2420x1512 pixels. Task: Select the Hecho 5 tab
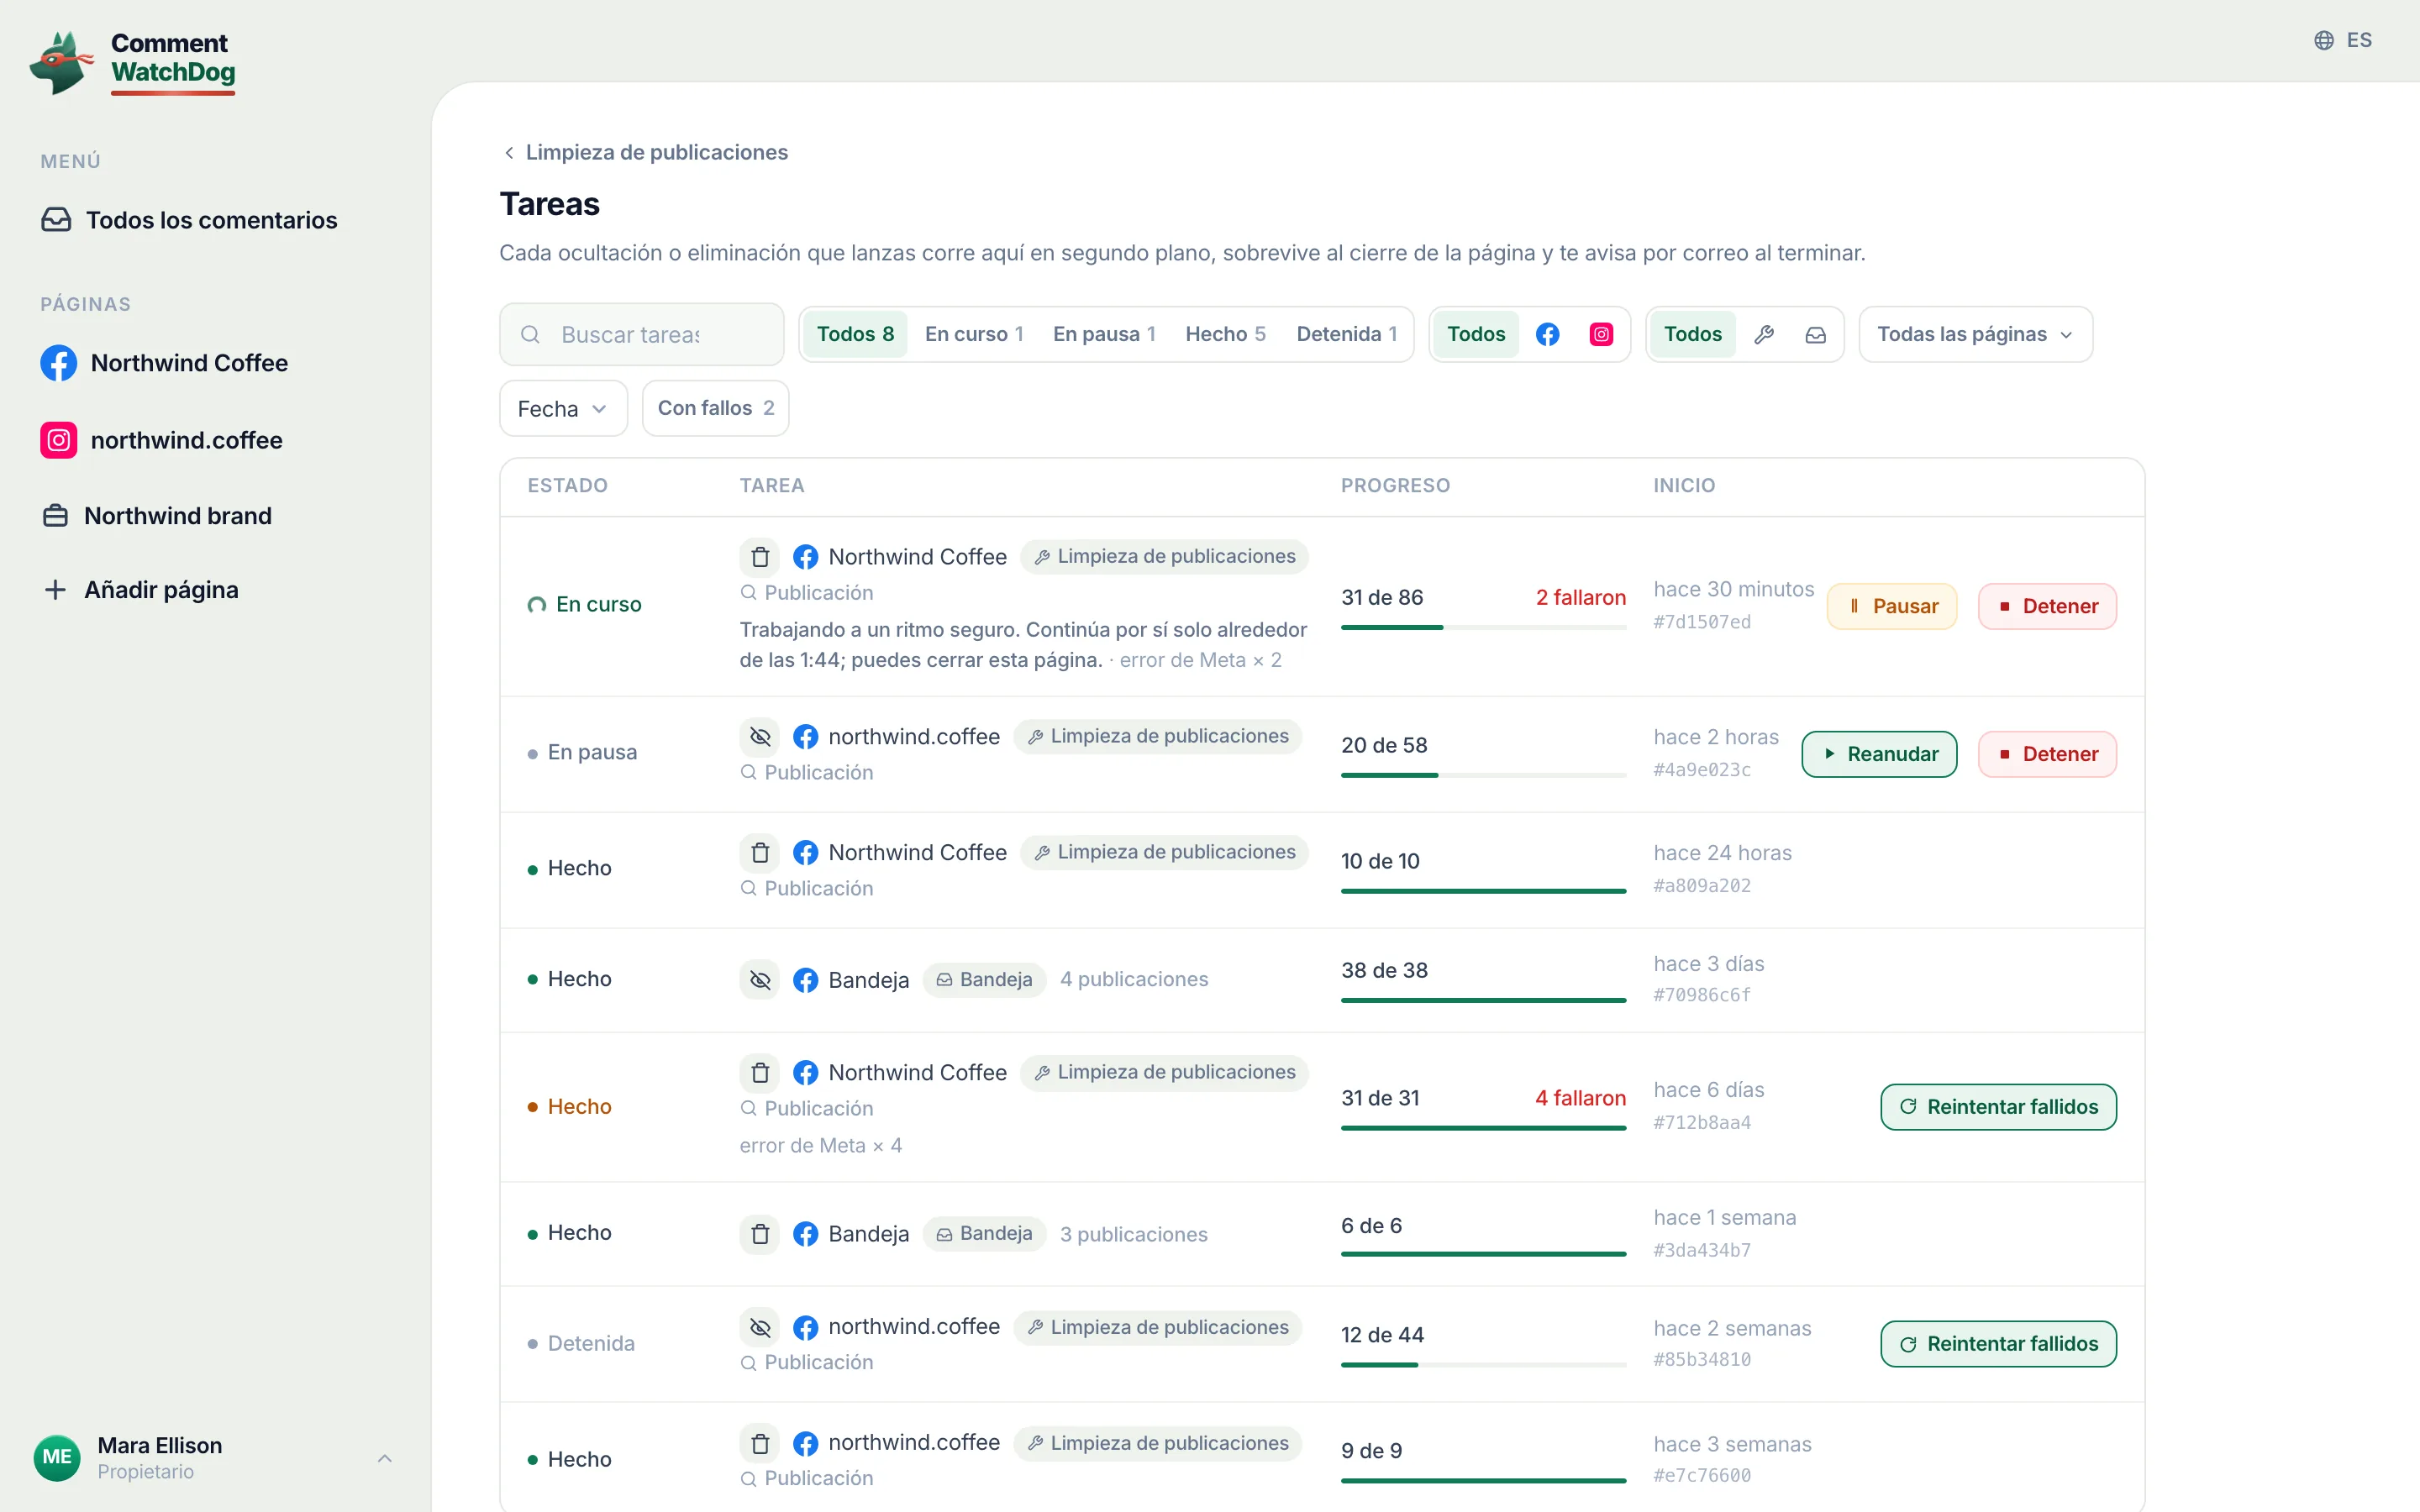pos(1225,334)
